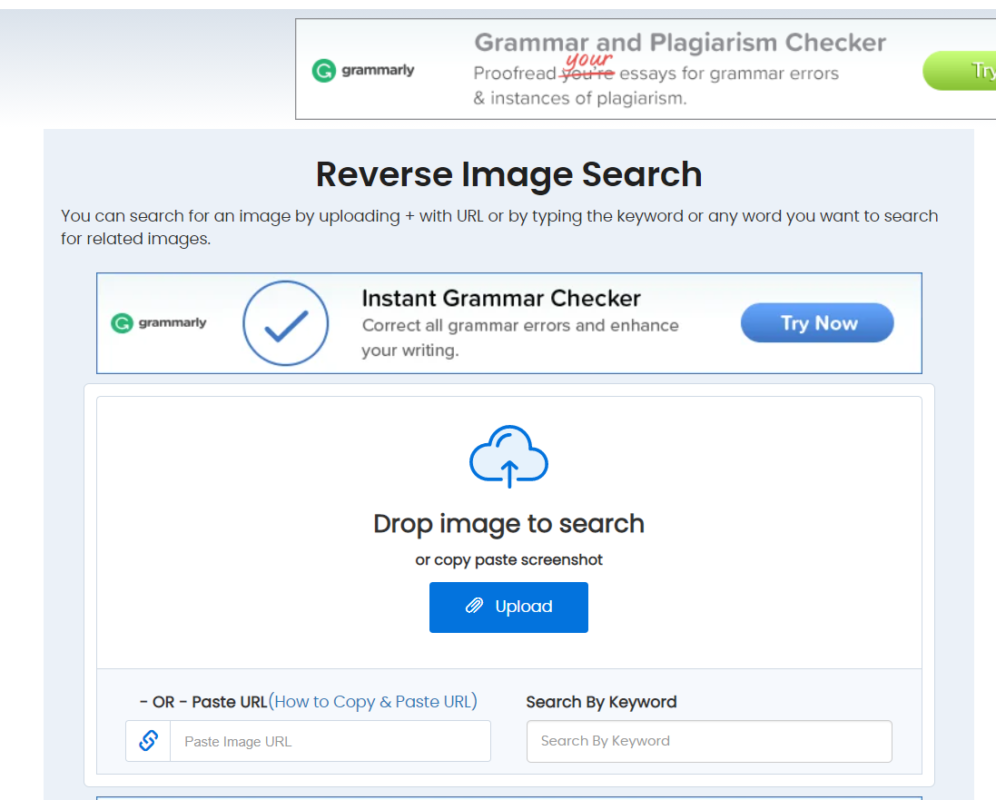Screen dimensions: 996x800
Task: Click 'Correct all grammar errors and enhance' text
Action: point(520,325)
